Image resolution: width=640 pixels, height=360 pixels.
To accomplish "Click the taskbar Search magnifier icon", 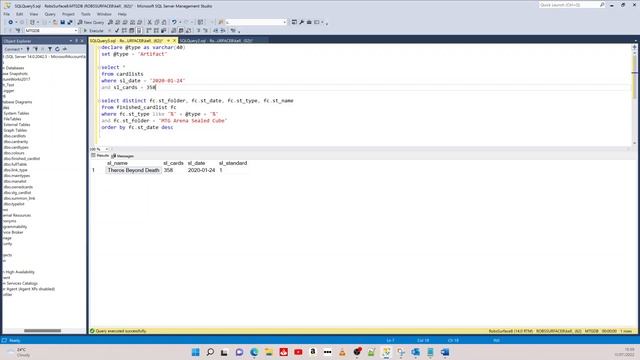I will coord(210,352).
